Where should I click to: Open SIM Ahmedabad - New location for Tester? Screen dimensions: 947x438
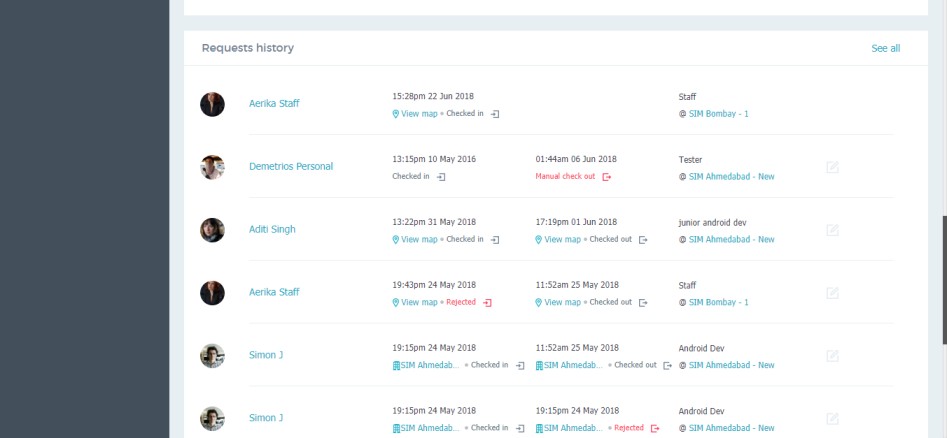pos(731,177)
